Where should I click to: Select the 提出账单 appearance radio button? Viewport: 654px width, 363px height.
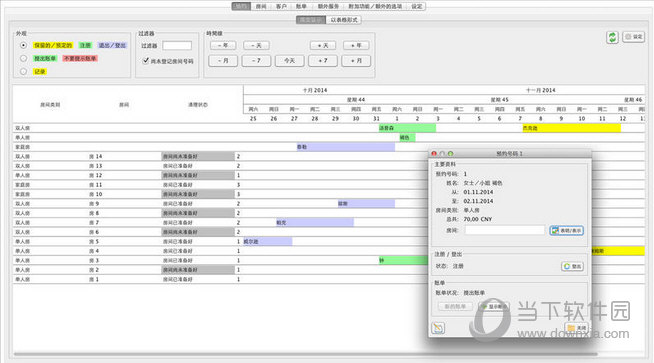(23, 58)
